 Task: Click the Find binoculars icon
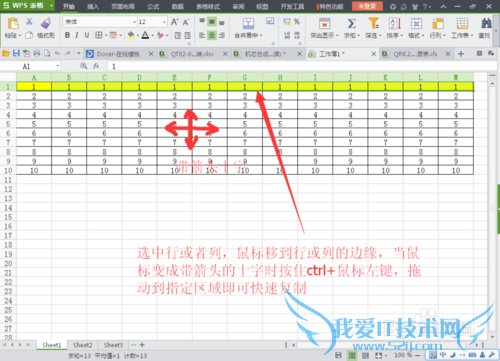pyautogui.click(x=486, y=23)
